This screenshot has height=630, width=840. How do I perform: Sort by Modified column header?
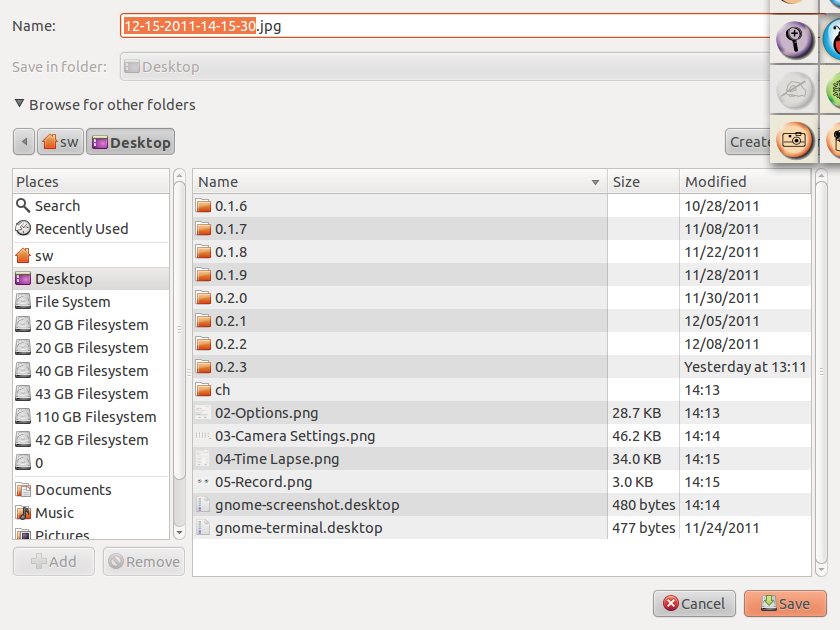[x=745, y=182]
